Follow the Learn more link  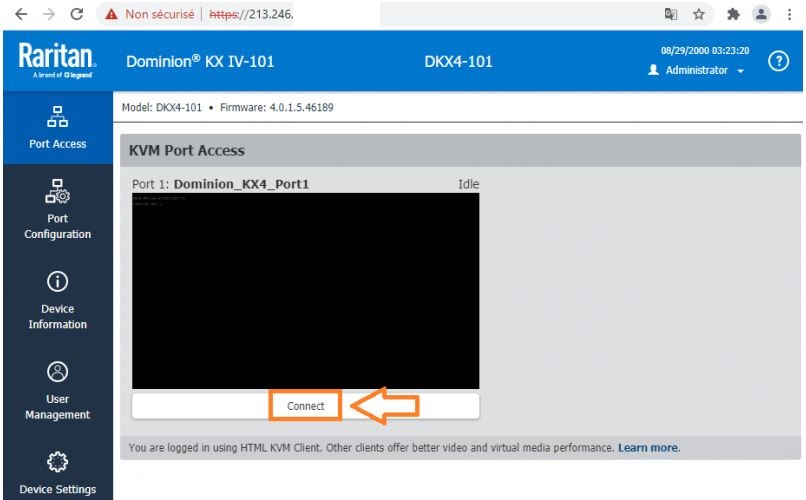tap(648, 448)
